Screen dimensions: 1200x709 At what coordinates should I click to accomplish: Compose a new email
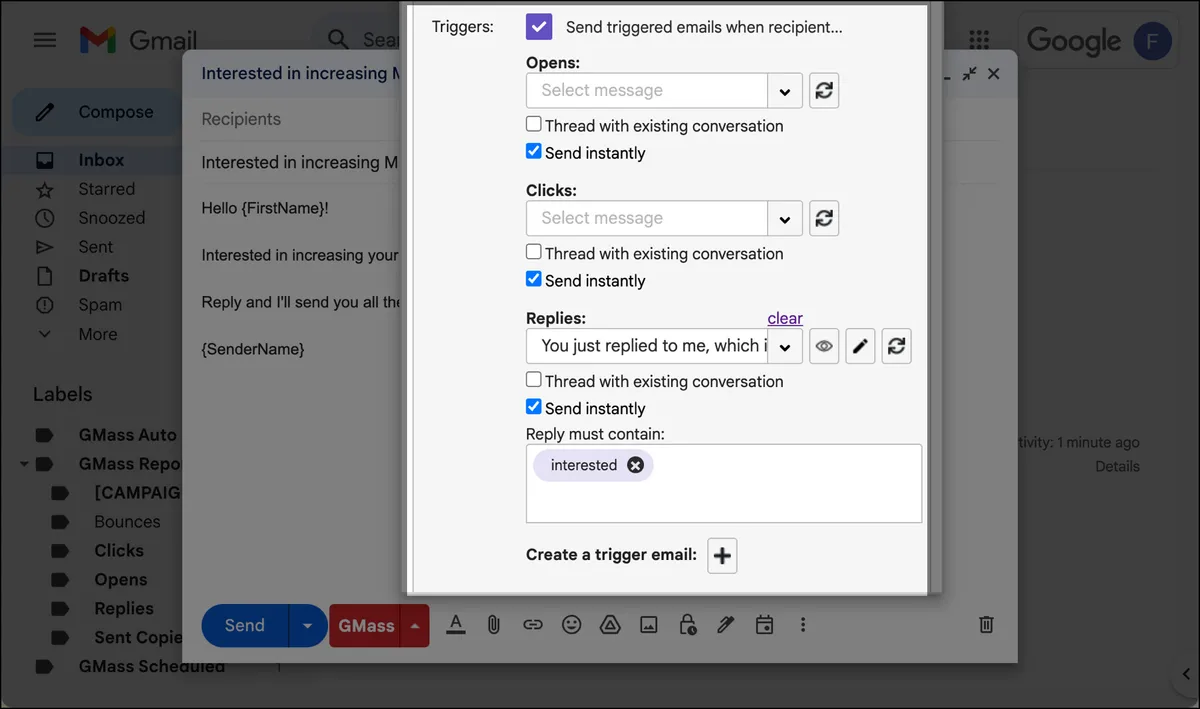pos(97,112)
